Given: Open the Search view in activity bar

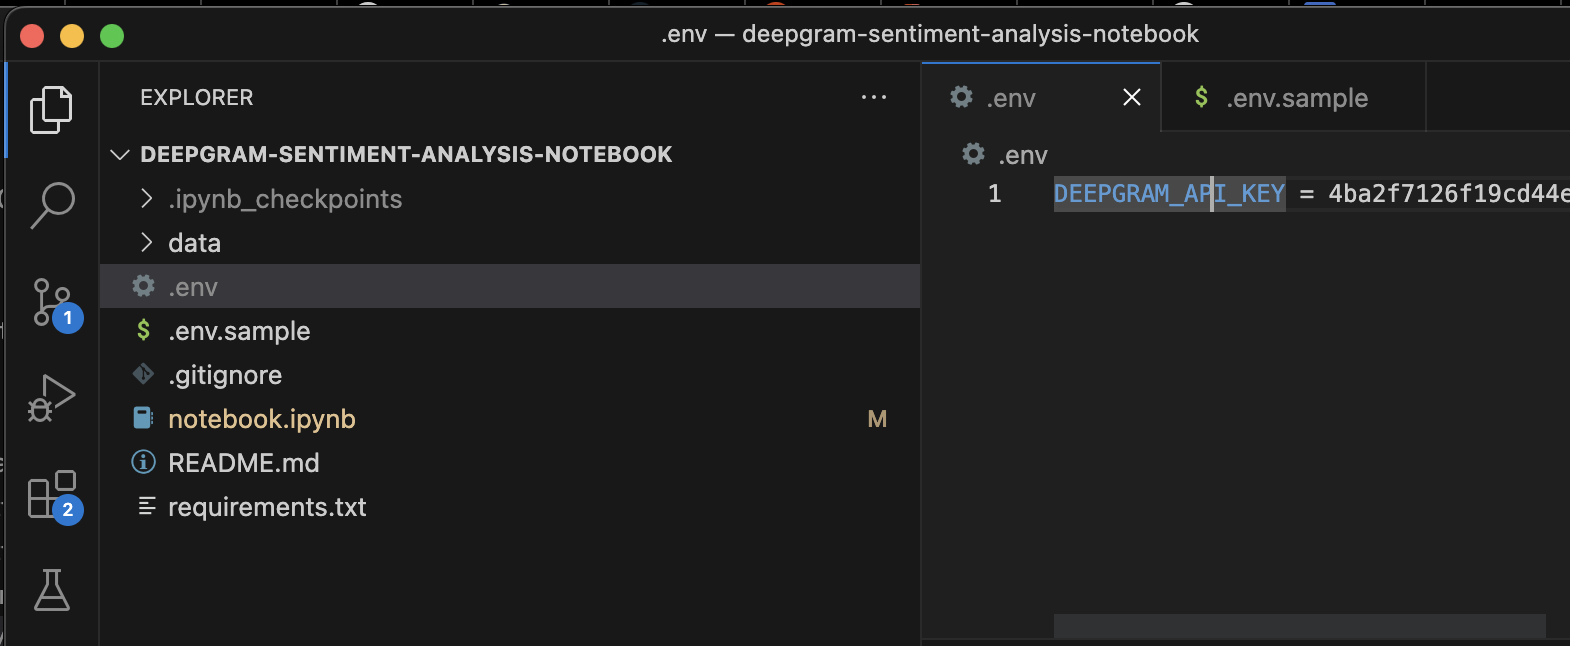Looking at the screenshot, I should point(51,205).
